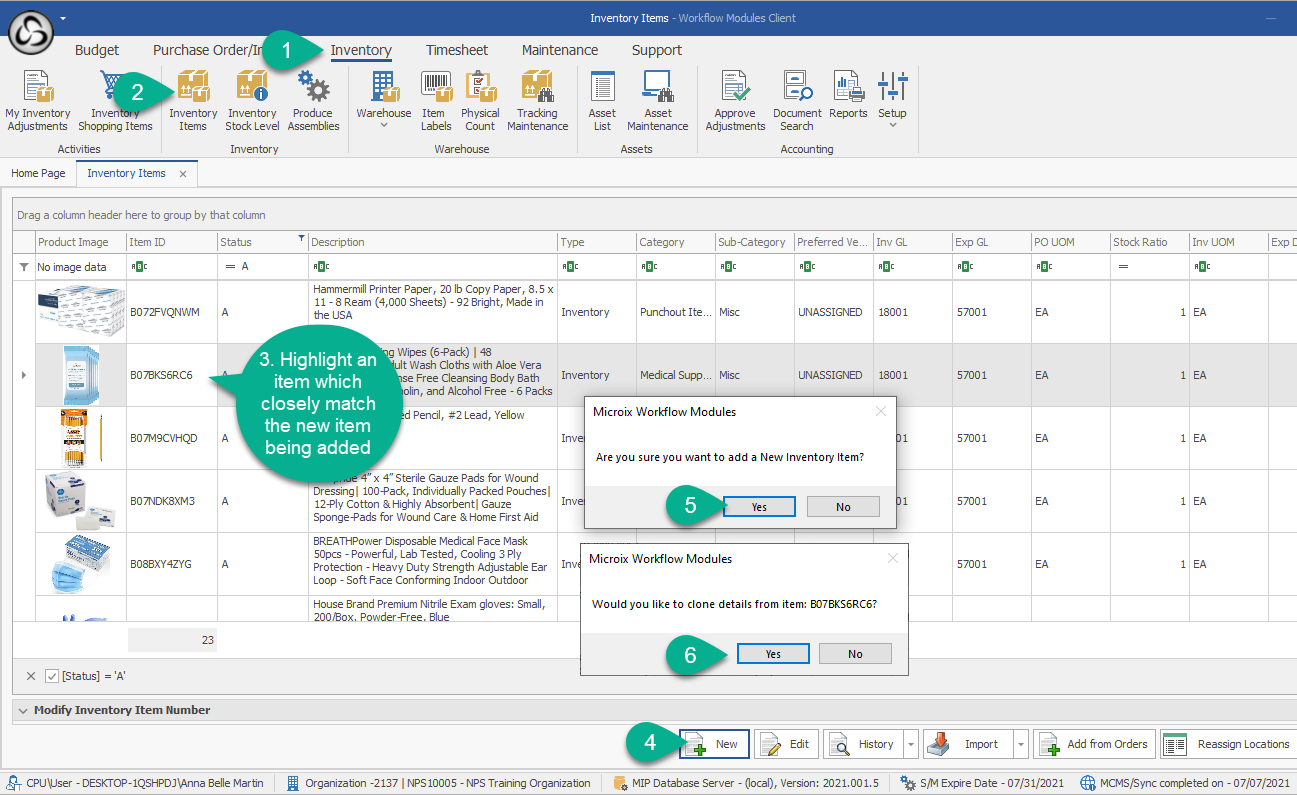Toggle the [Status] = 'A' filter checkbox
The width and height of the screenshot is (1297, 795).
pyautogui.click(x=53, y=676)
